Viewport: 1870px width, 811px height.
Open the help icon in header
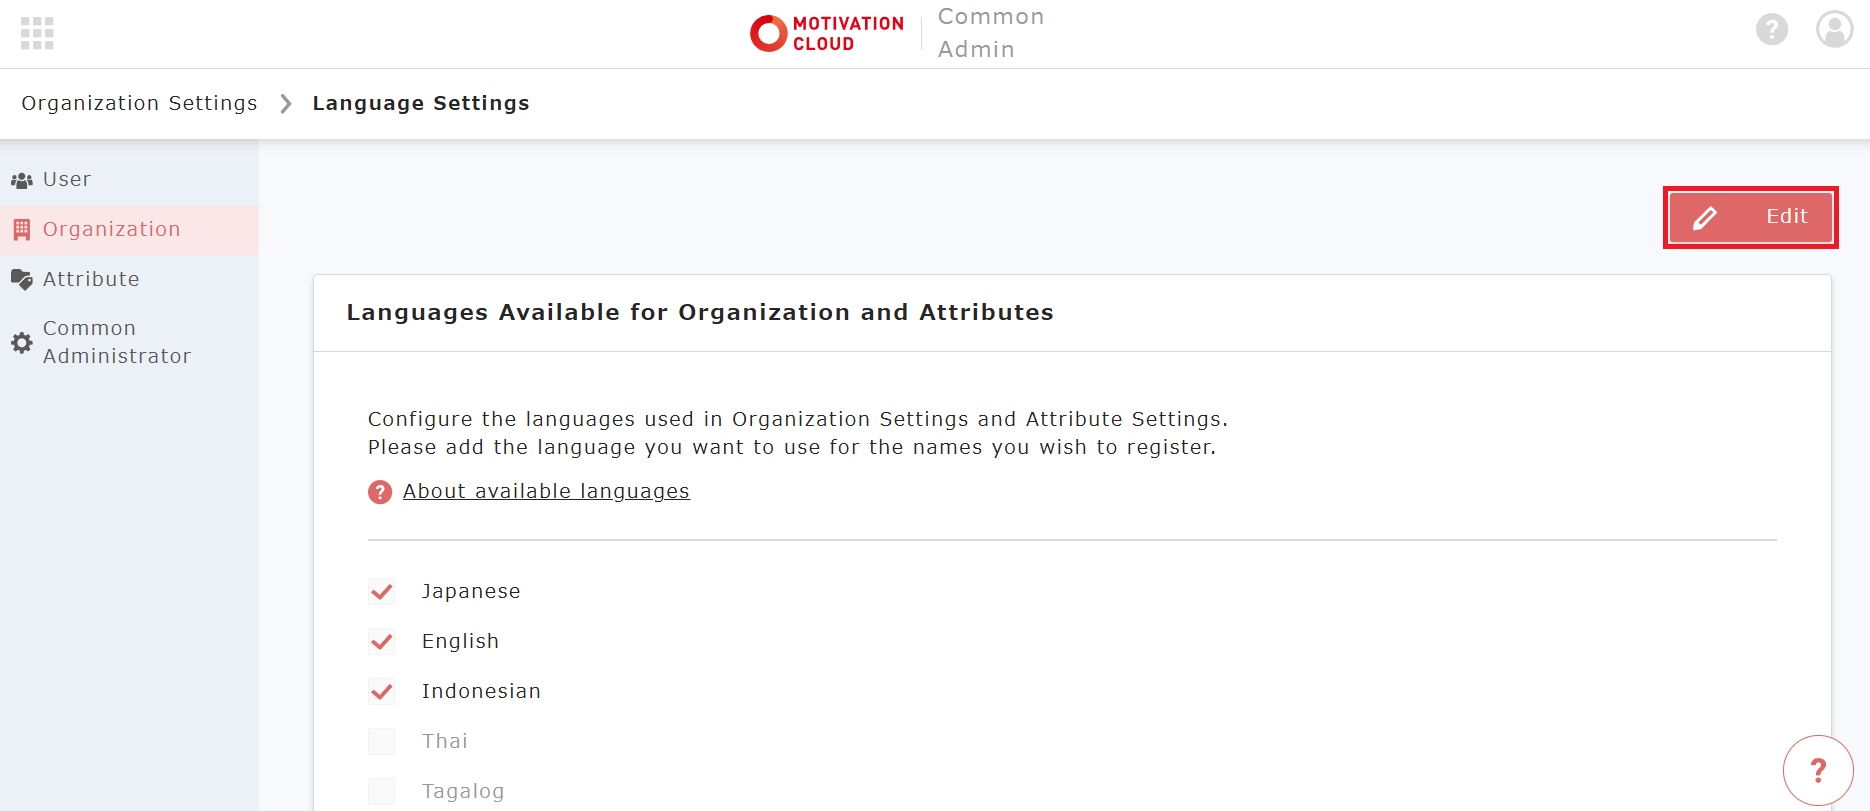[1771, 30]
